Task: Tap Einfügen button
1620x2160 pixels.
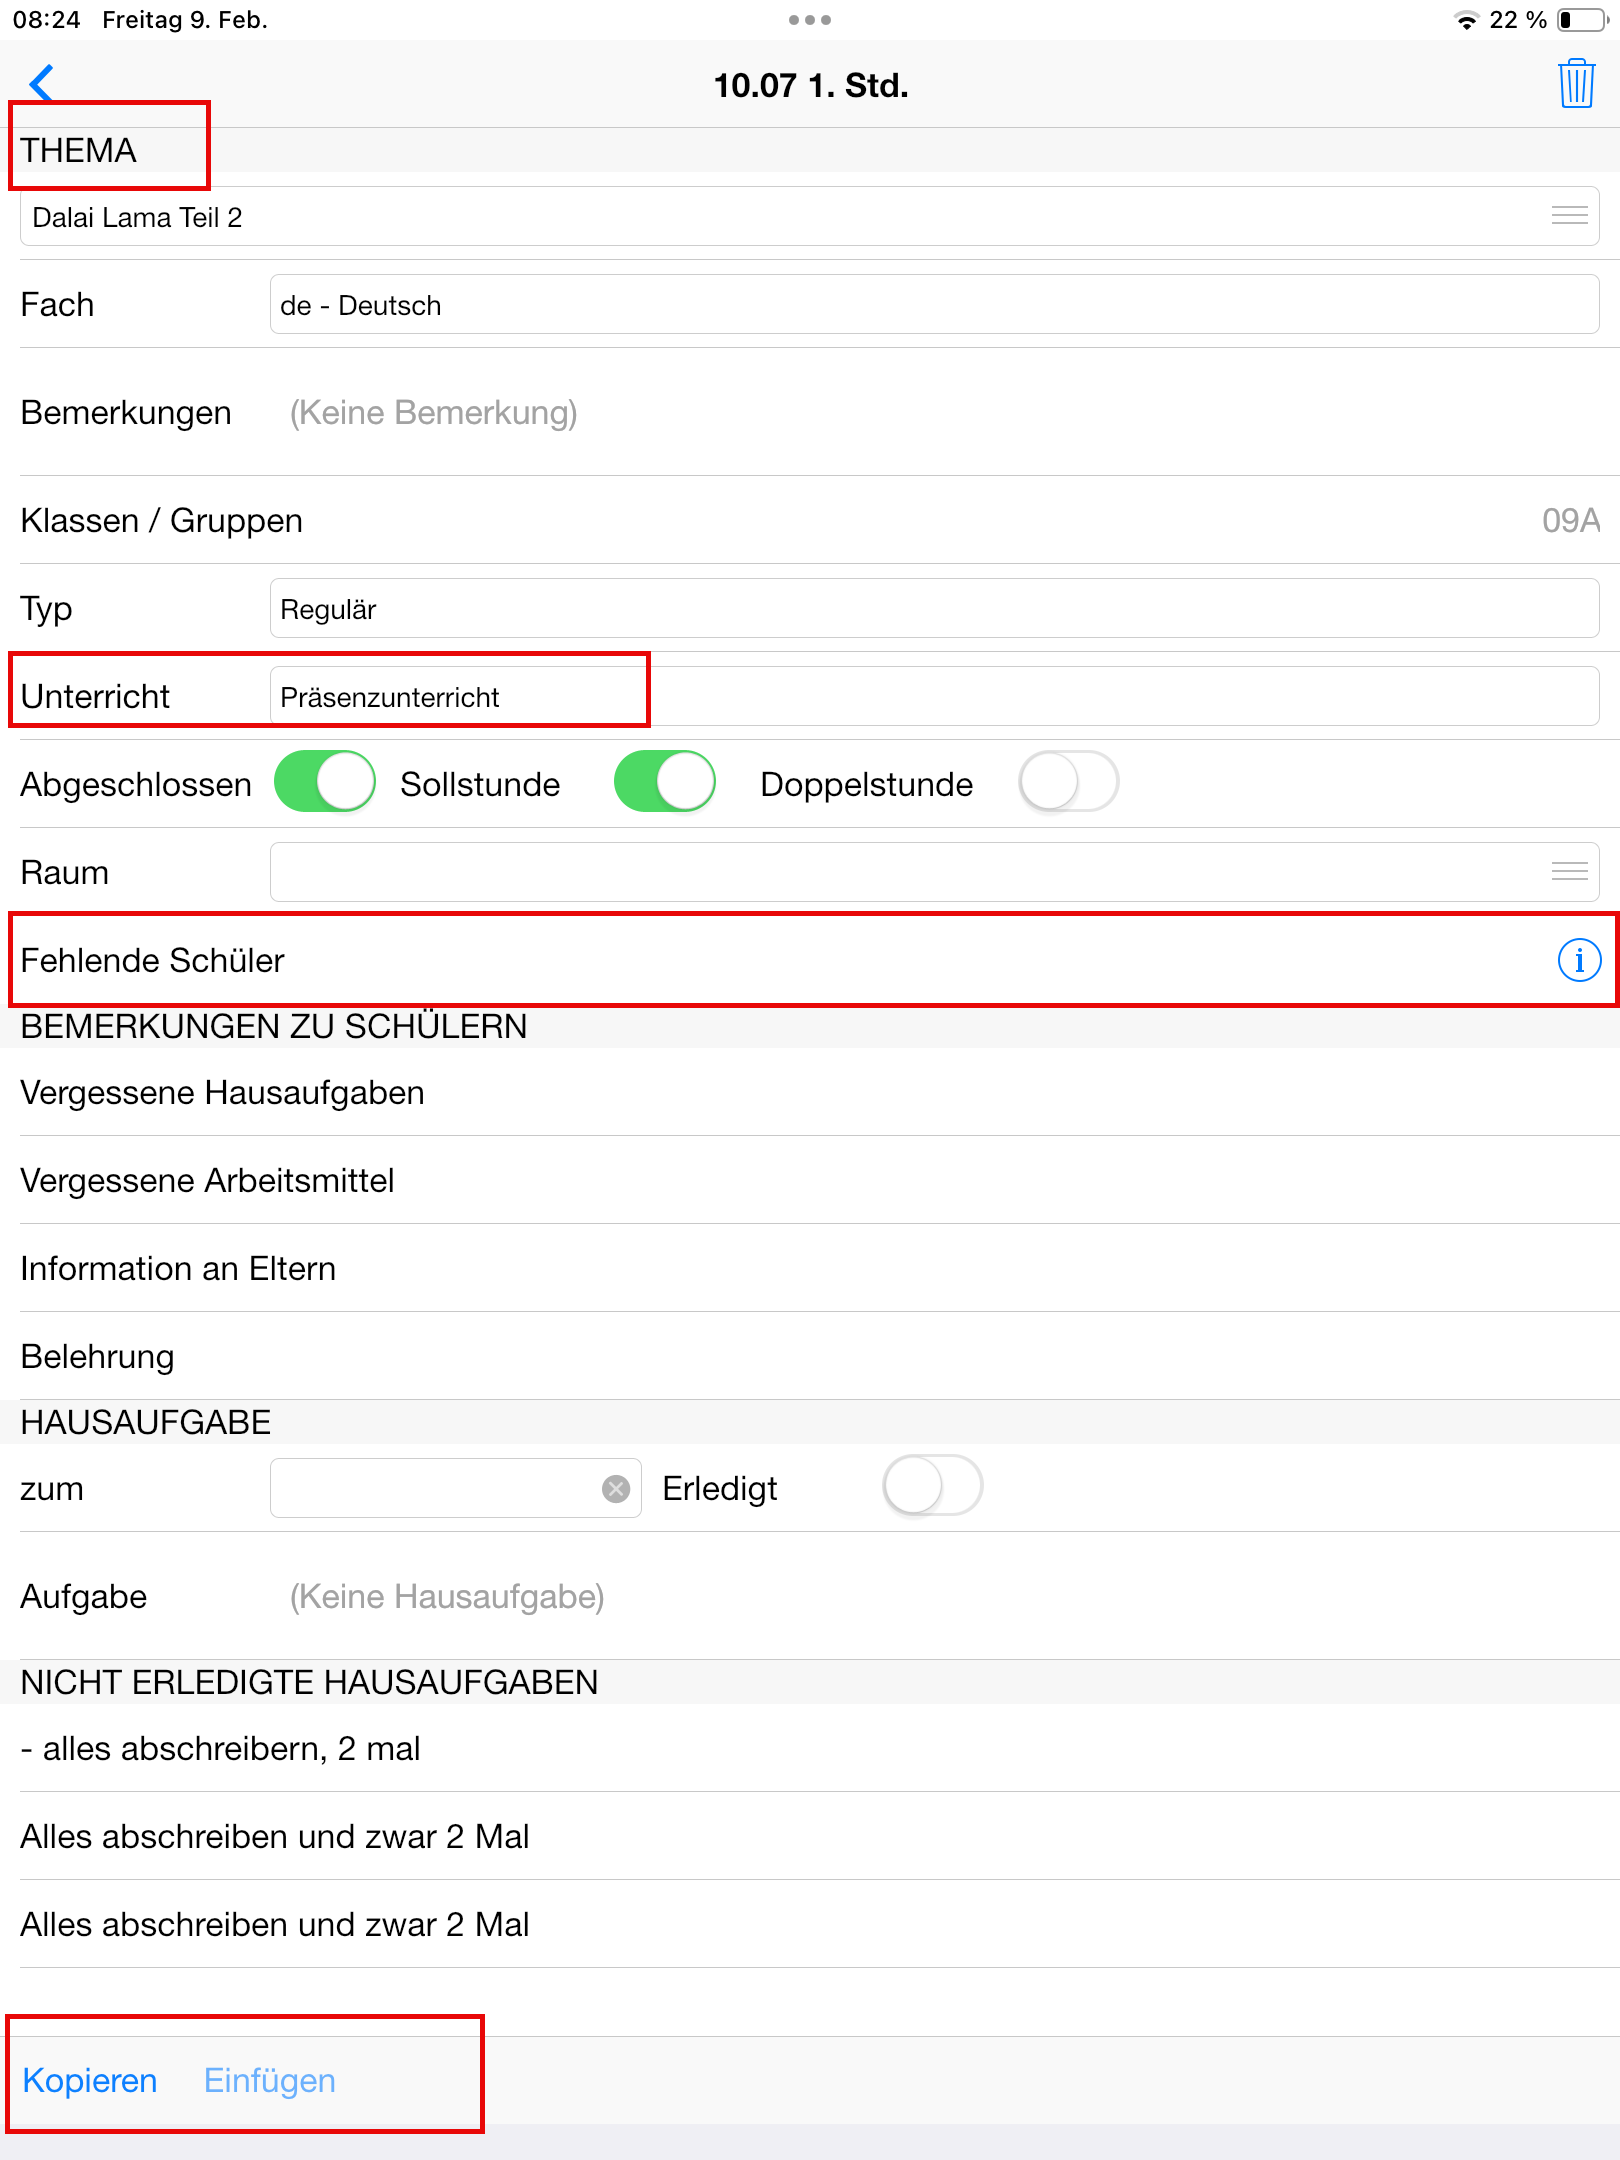Action: click(270, 2080)
